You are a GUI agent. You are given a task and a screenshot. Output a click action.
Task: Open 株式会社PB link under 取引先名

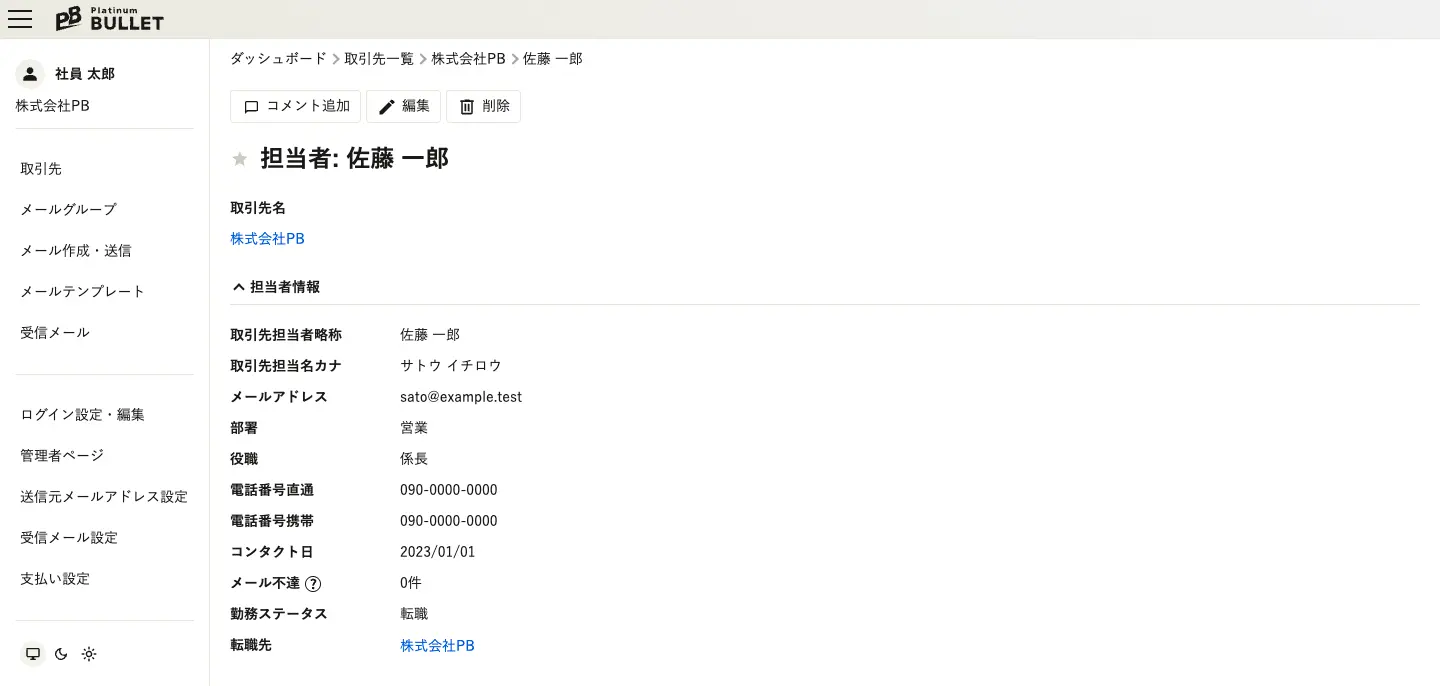267,239
